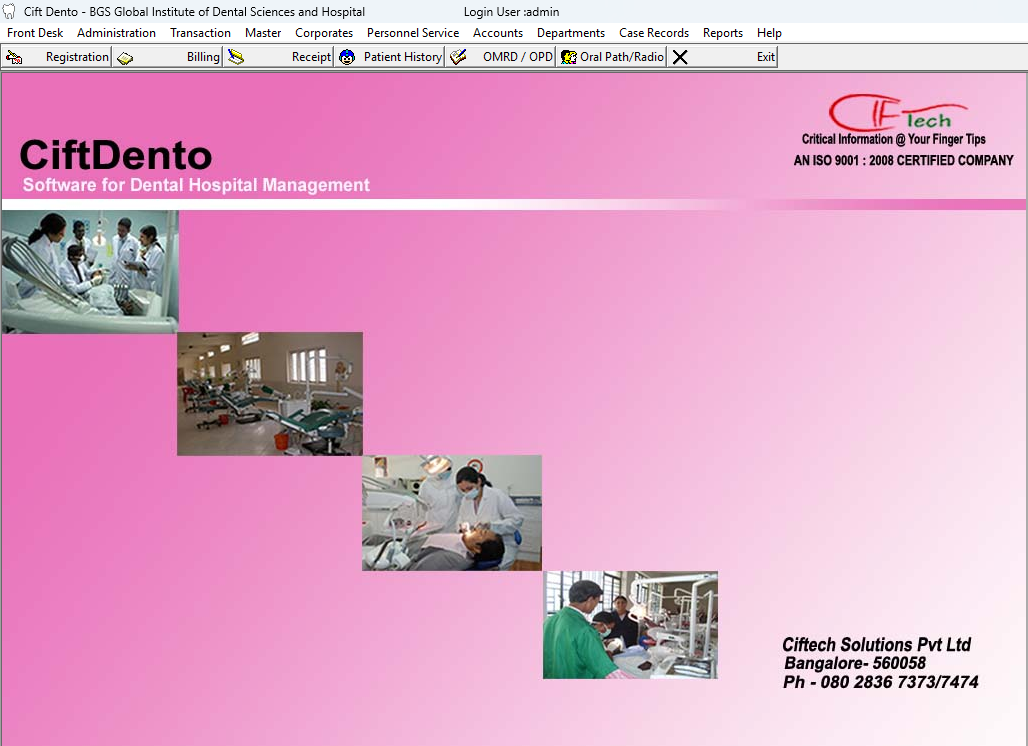The image size is (1028, 746).
Task: Click the Patient History button label
Action: (x=403, y=57)
